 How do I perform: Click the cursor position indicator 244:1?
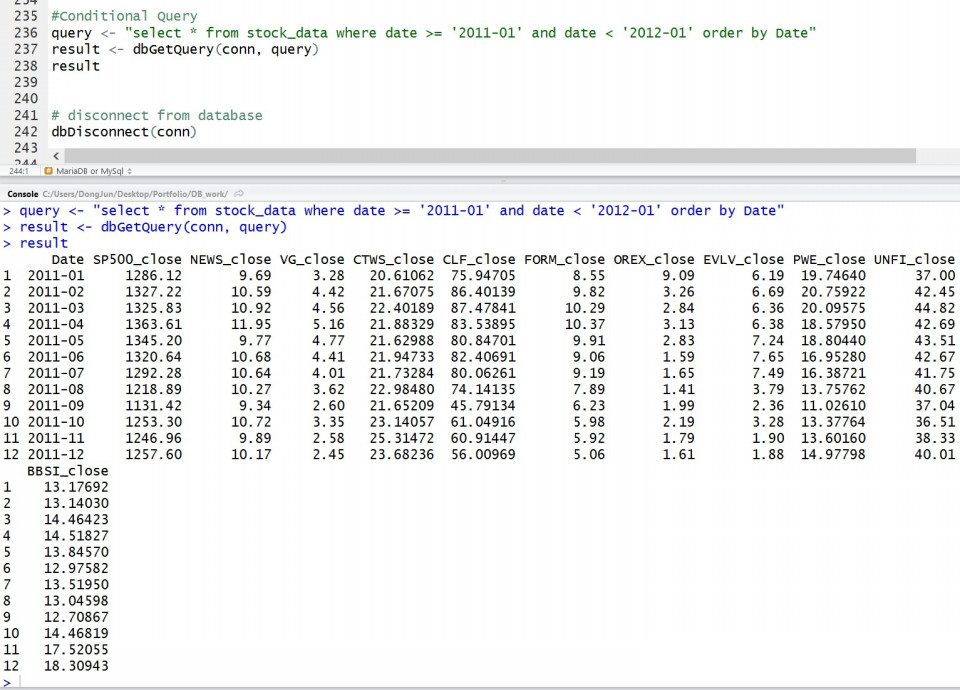(x=18, y=171)
